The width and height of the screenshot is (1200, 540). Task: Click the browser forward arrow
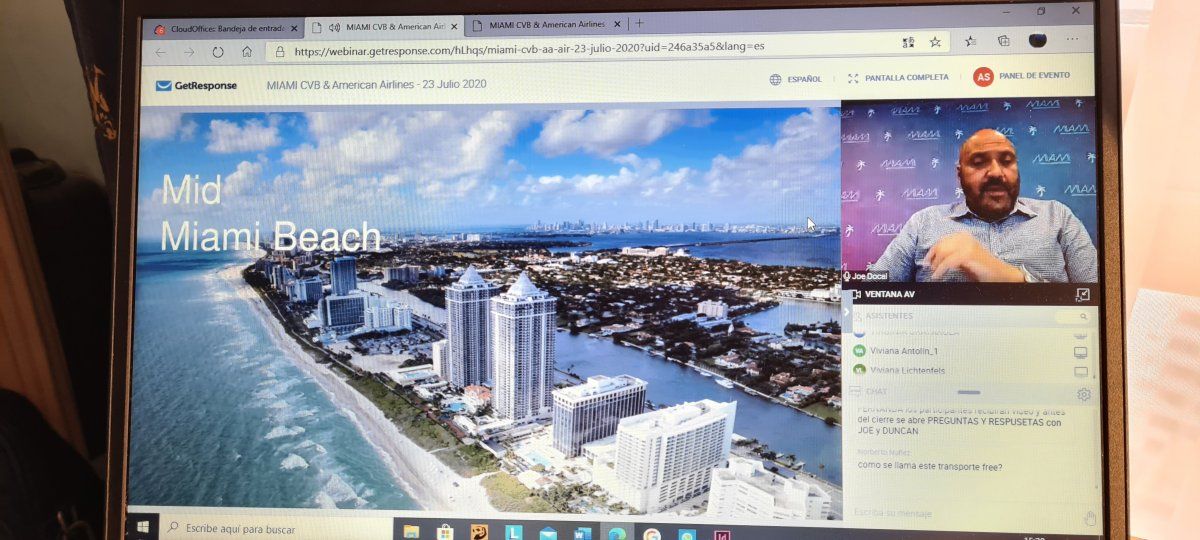pyautogui.click(x=189, y=52)
